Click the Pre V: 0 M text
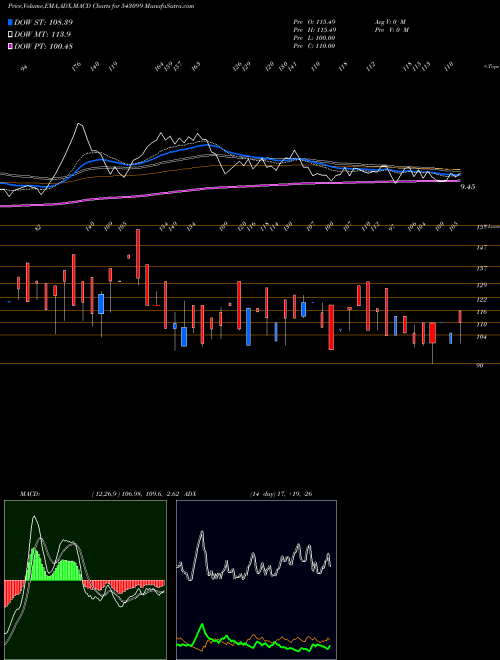The width and height of the screenshot is (500, 660). [391, 30]
